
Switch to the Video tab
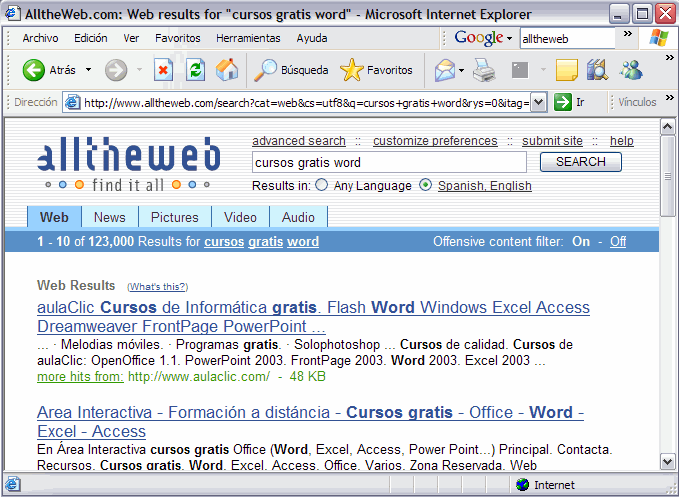(x=240, y=217)
